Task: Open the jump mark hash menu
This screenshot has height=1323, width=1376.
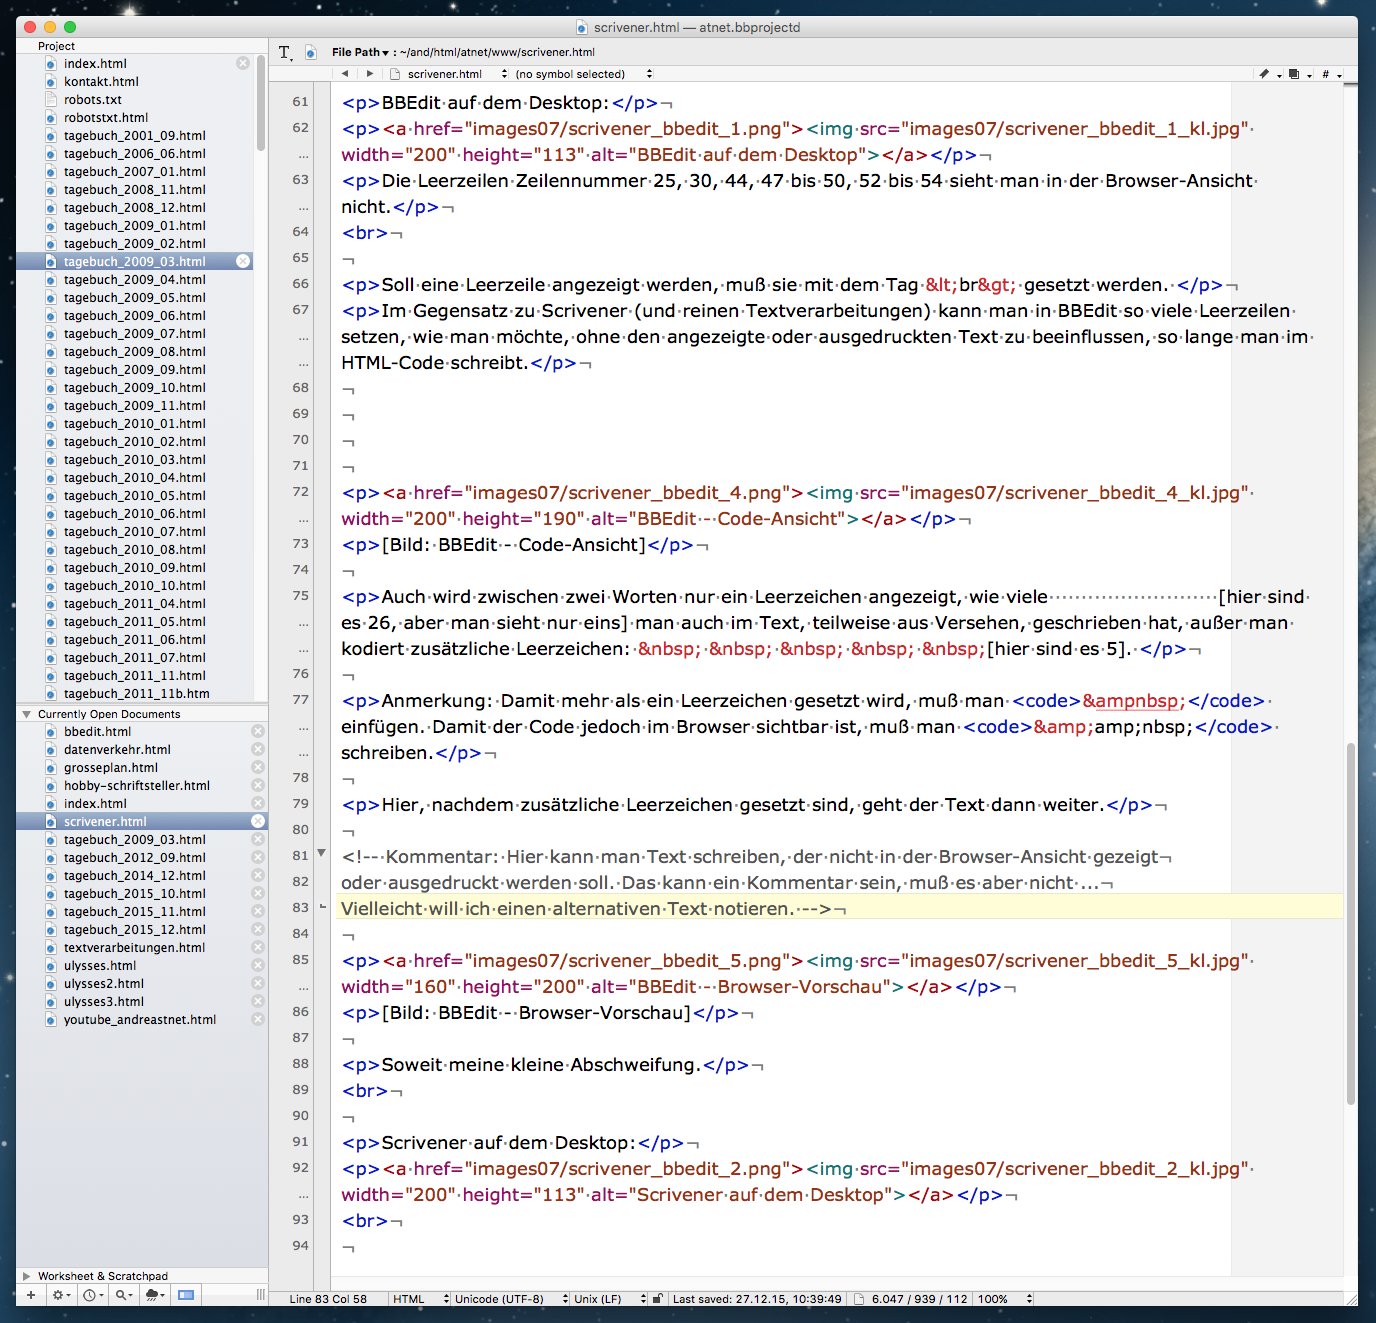Action: pos(1331,74)
